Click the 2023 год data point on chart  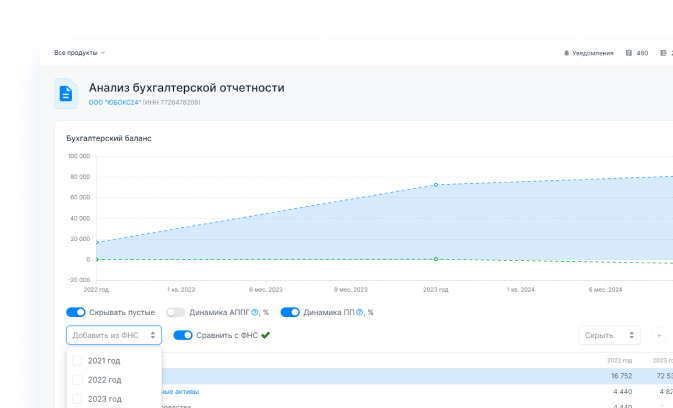click(435, 185)
